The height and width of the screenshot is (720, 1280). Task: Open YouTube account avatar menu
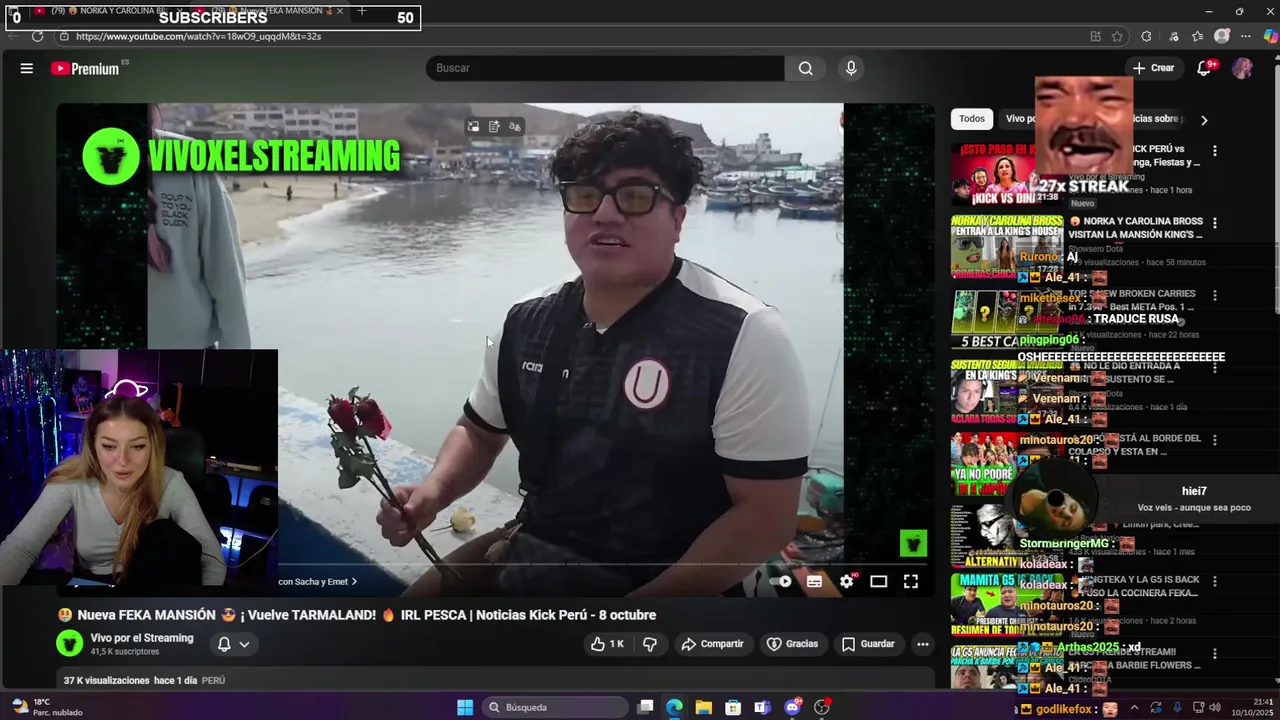tap(1242, 68)
